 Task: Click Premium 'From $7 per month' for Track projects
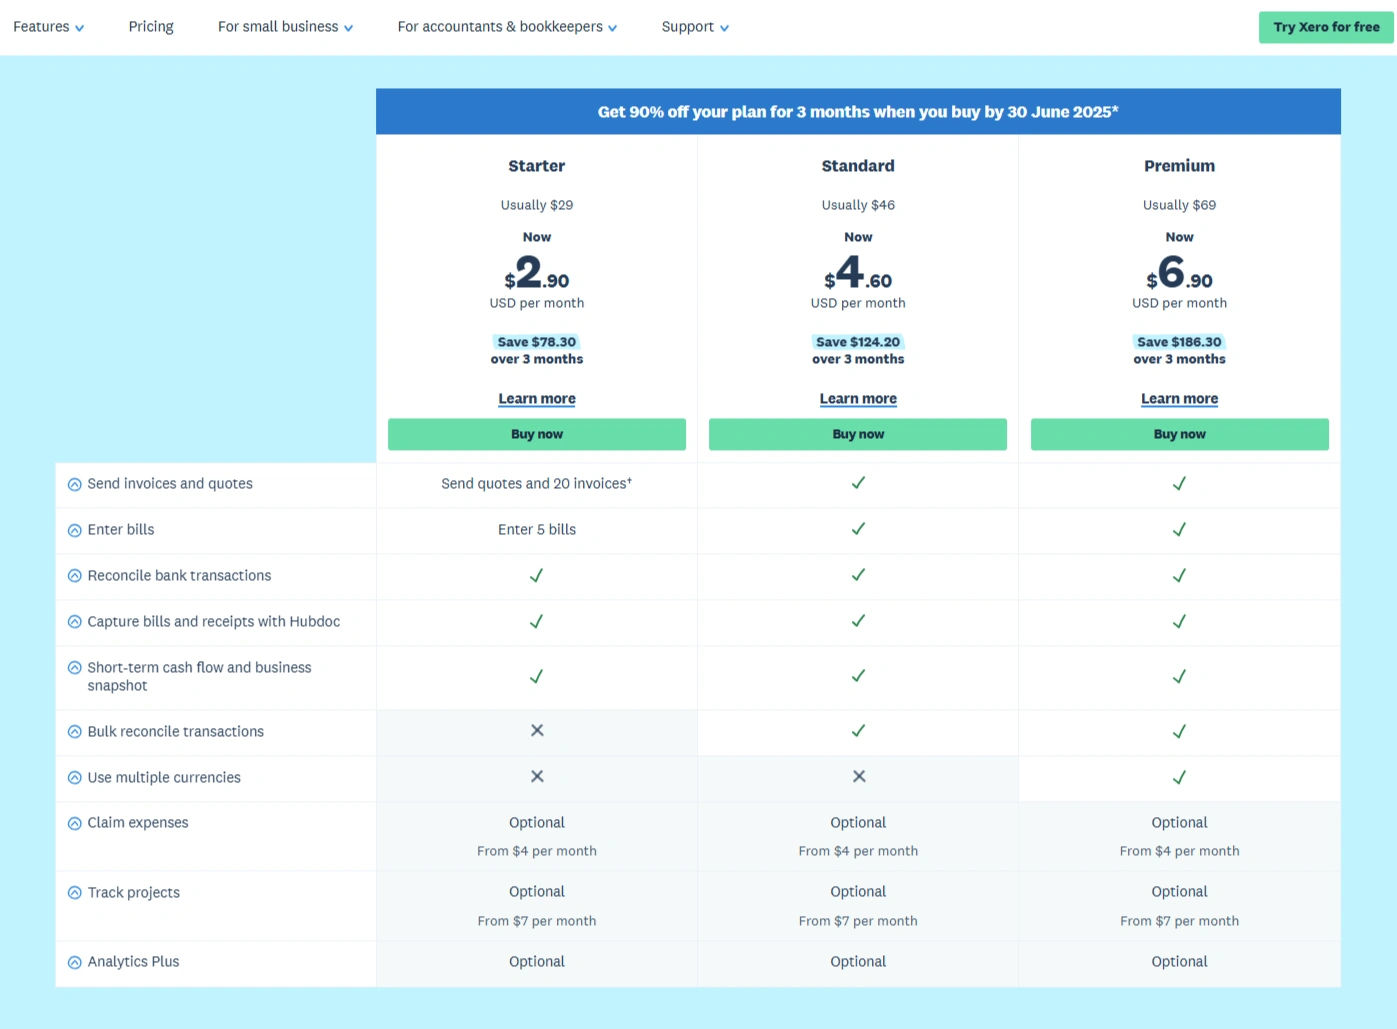1180,921
